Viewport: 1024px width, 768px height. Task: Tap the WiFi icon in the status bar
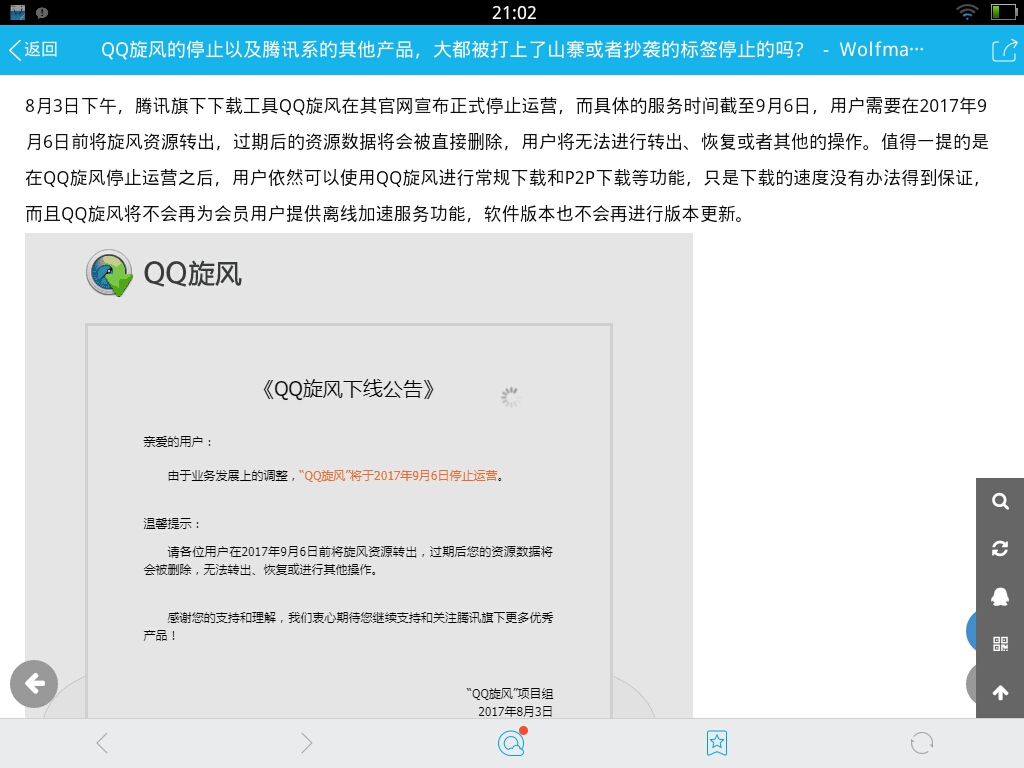pyautogui.click(x=967, y=12)
